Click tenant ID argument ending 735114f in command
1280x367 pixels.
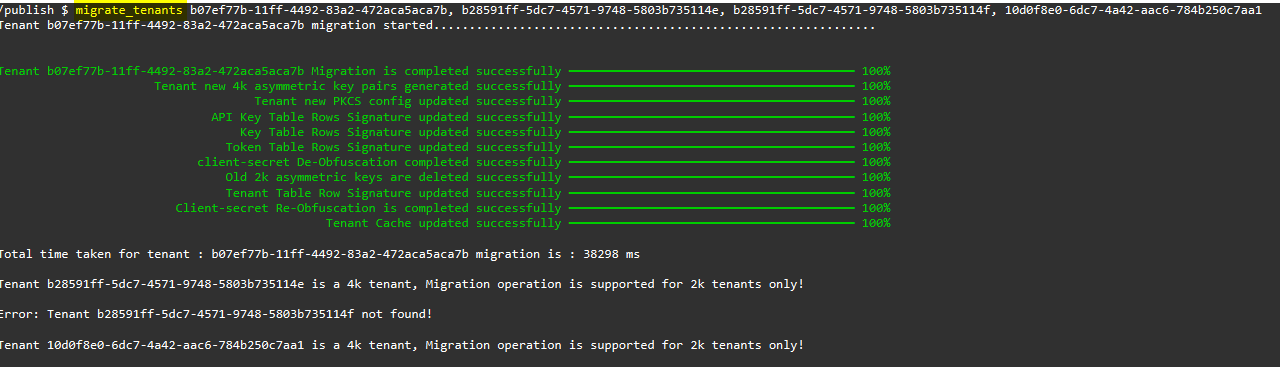tap(863, 9)
